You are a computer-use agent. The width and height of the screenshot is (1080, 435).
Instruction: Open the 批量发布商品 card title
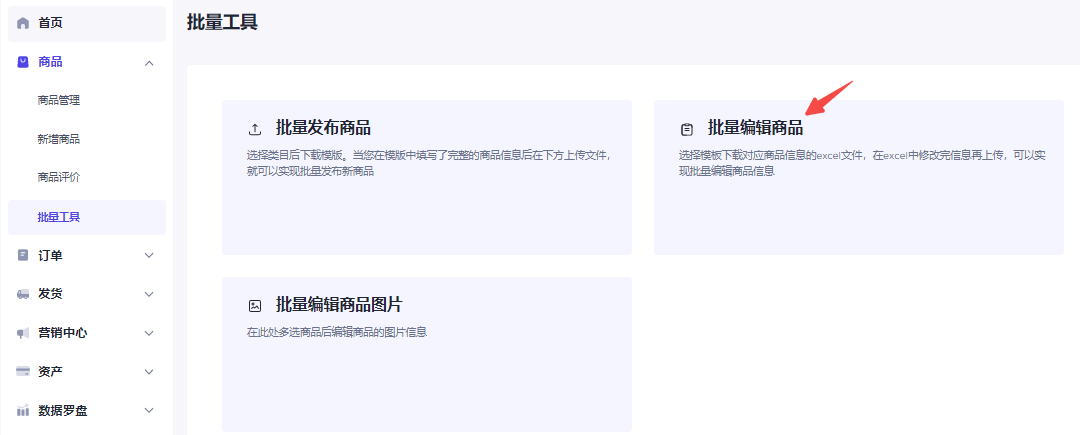[323, 128]
